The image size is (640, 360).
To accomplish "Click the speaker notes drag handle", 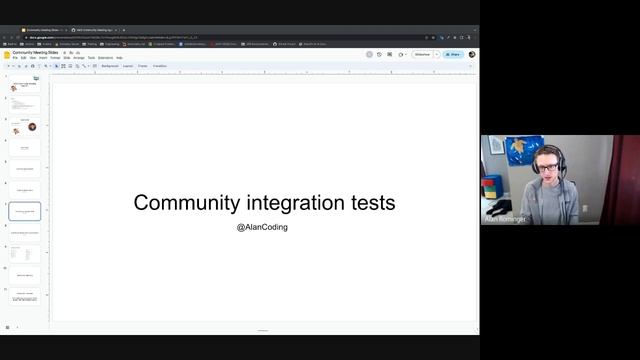I will click(x=263, y=331).
